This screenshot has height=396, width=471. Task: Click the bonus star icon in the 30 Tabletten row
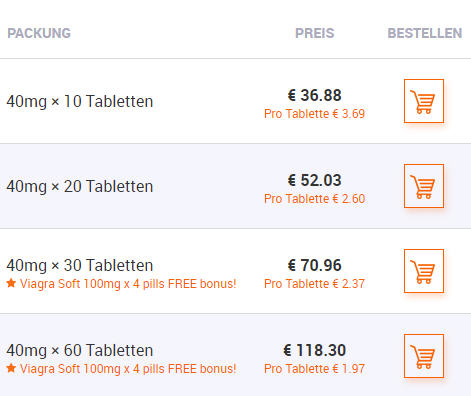pyautogui.click(x=11, y=283)
